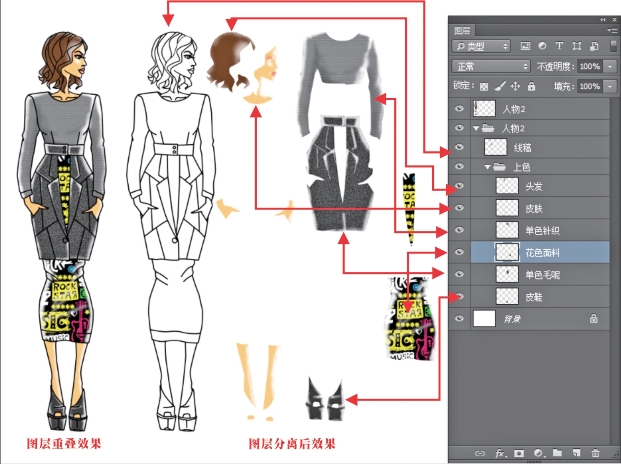
Task: Click the add layer mask icon
Action: pos(519,453)
